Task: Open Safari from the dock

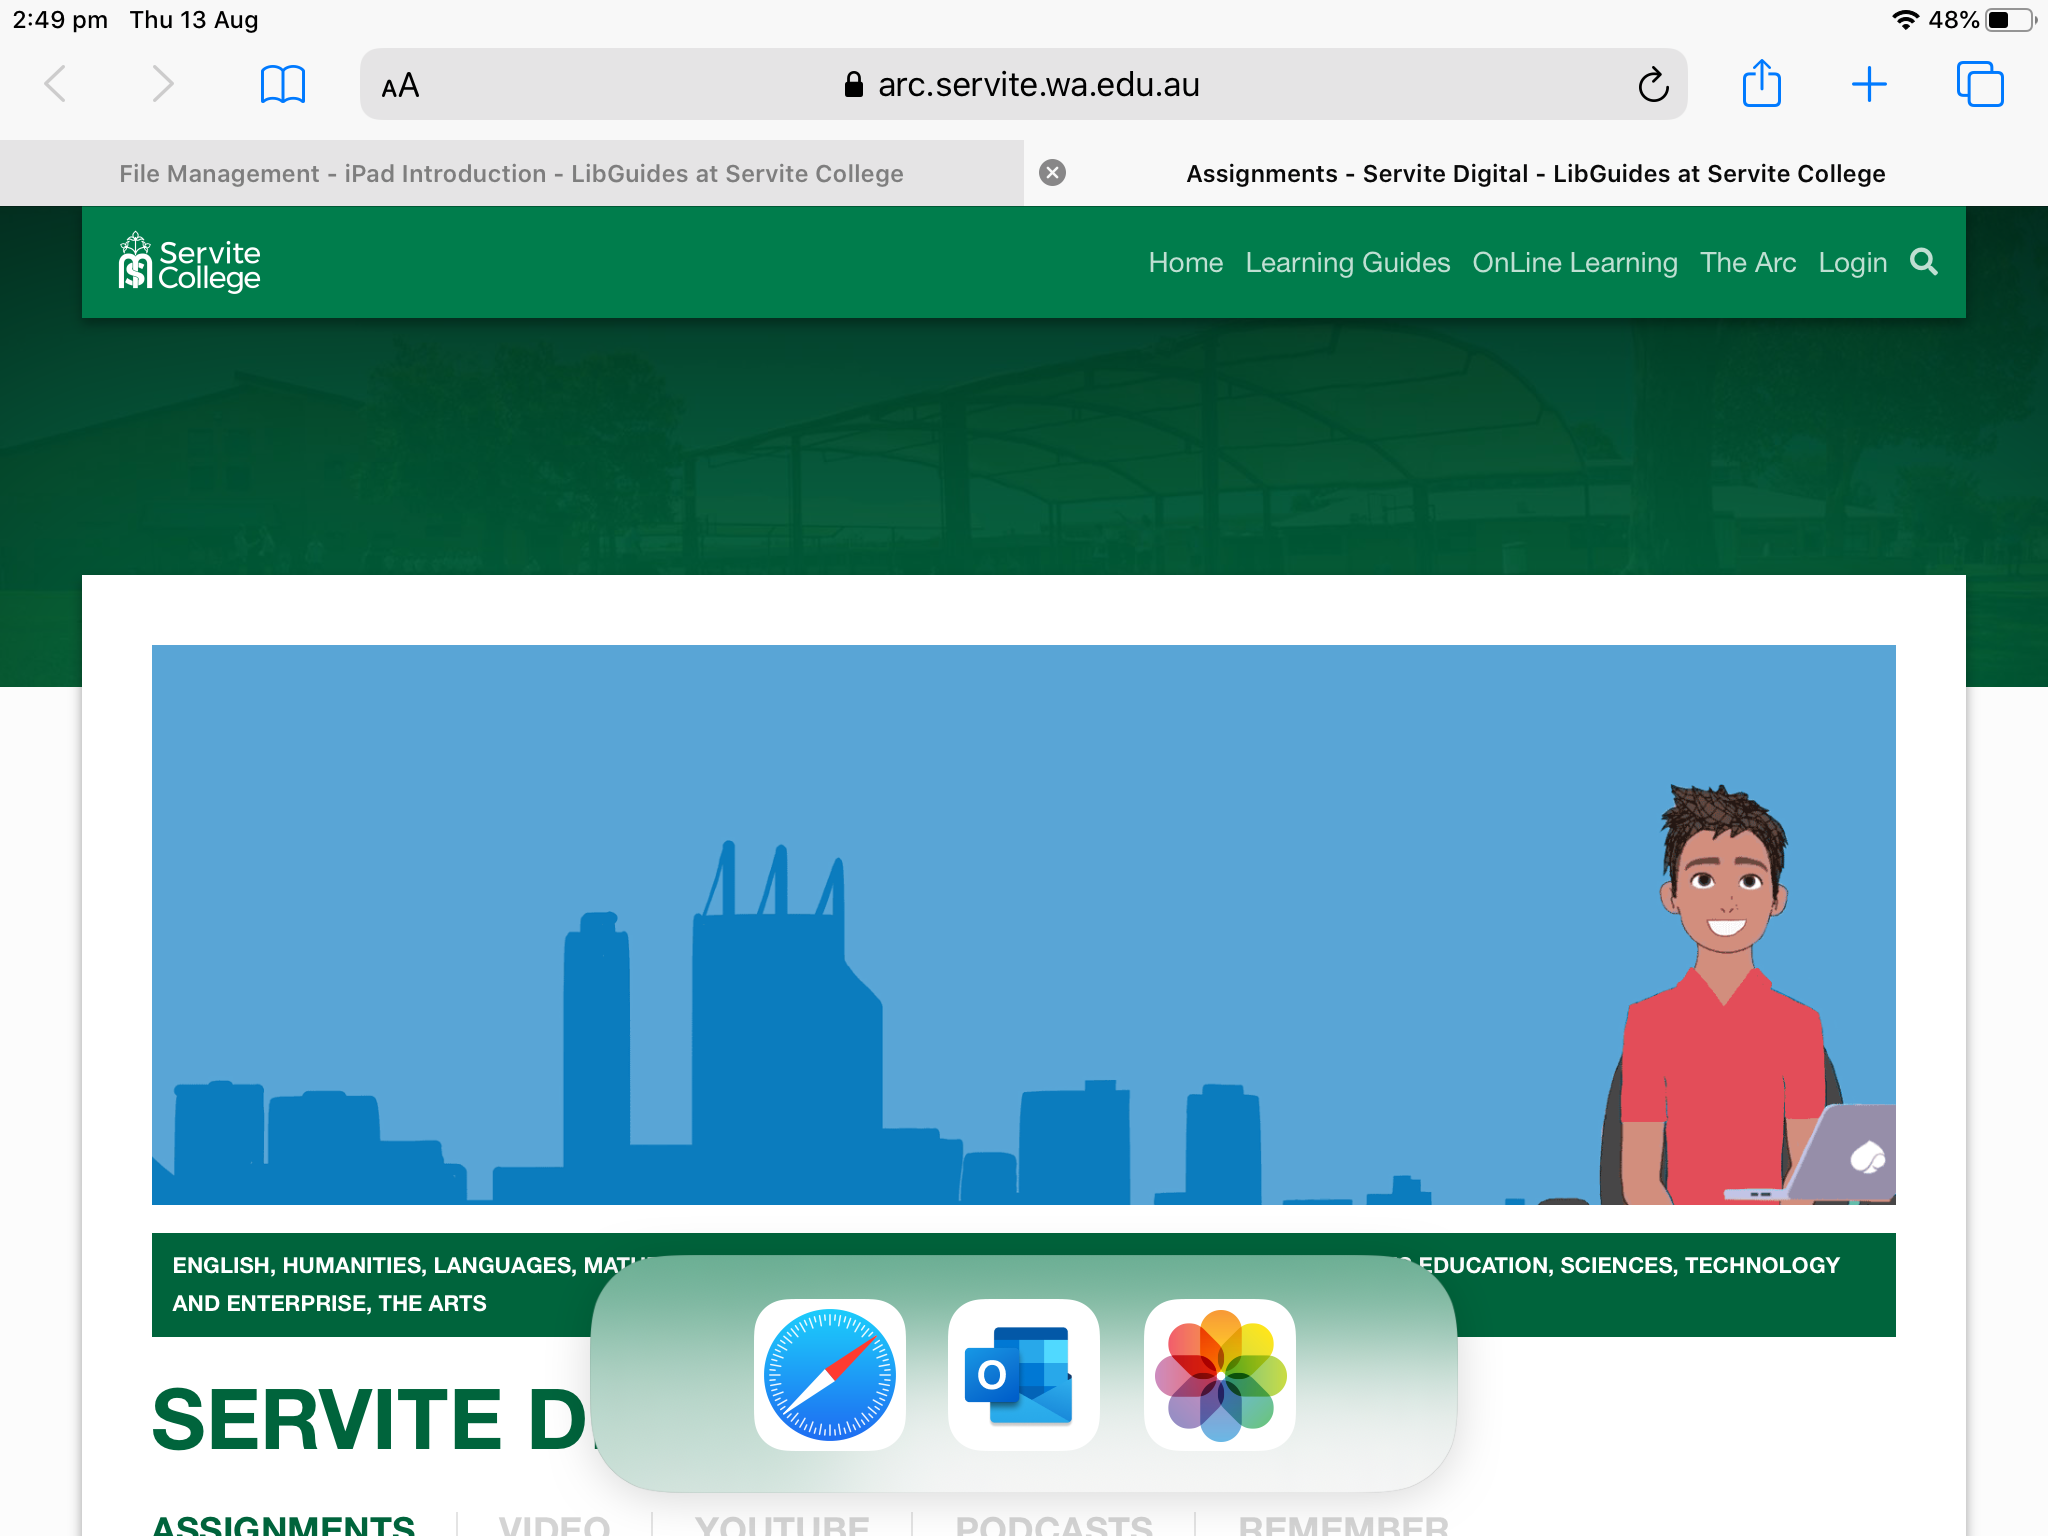Action: pyautogui.click(x=829, y=1374)
